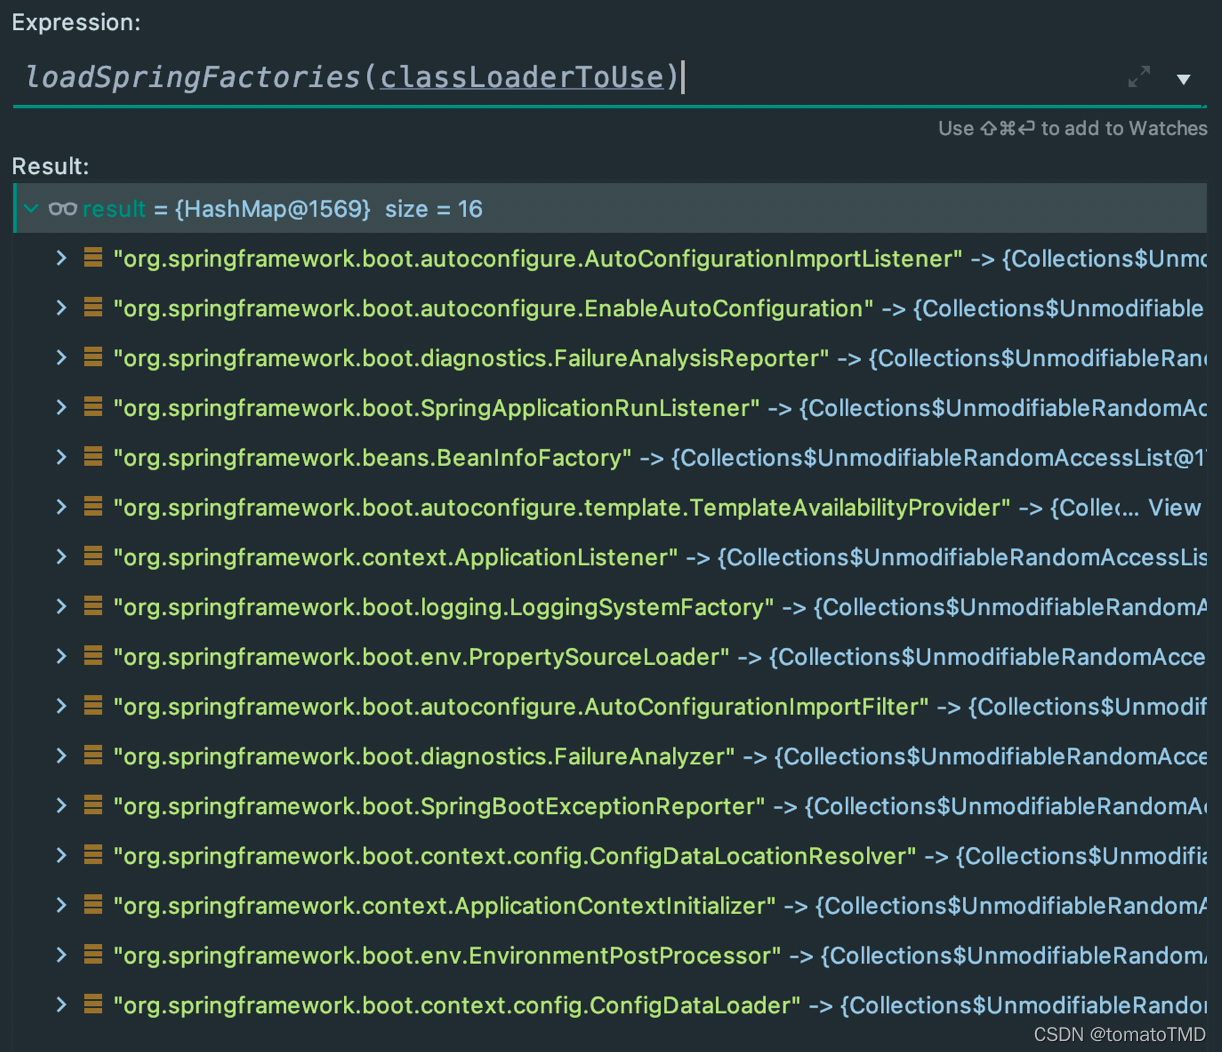Viewport: 1222px width, 1052px height.
Task: Expand the BeanInfoFactory entry
Action: tap(61, 457)
